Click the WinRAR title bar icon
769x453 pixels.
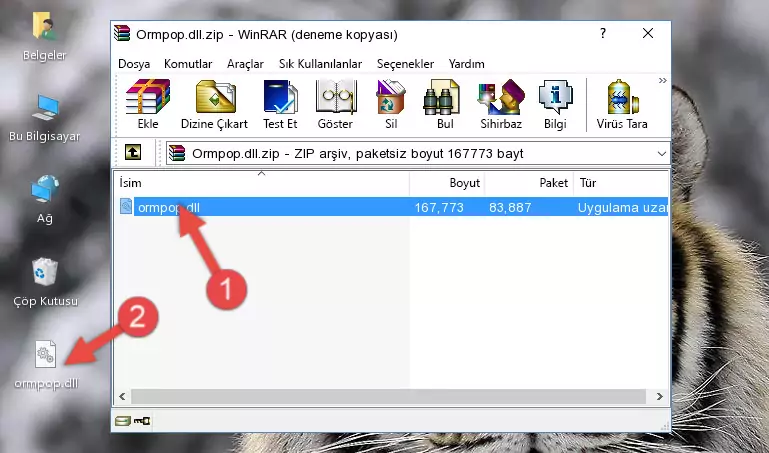point(122,33)
